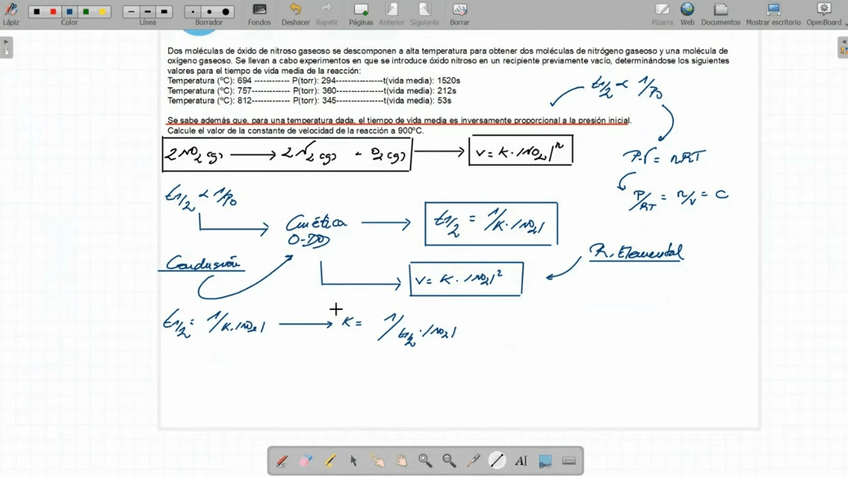Go to the Siguiente page
This screenshot has height=477, width=848.
coord(425,14)
